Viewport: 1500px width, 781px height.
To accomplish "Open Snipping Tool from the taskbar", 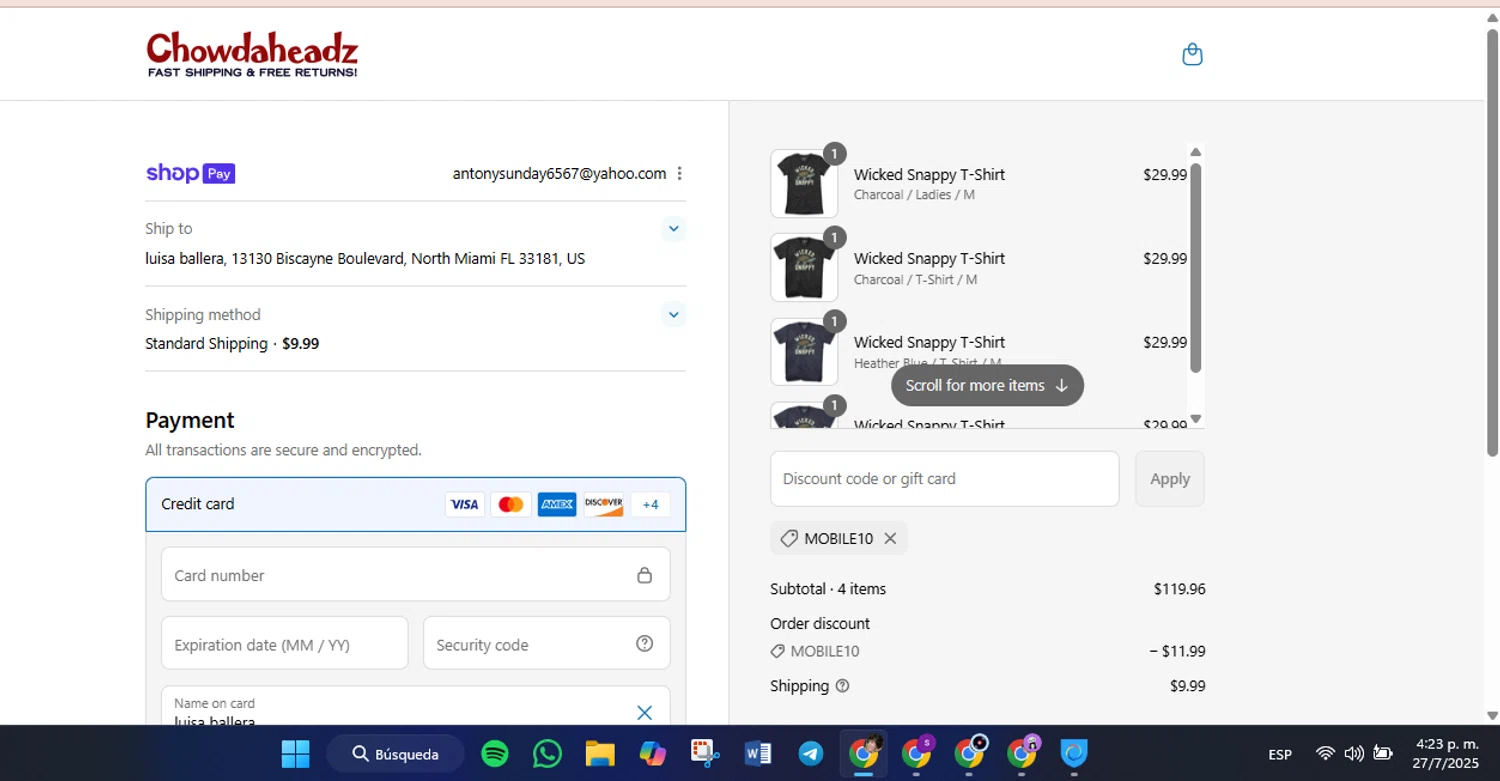I will (x=705, y=754).
